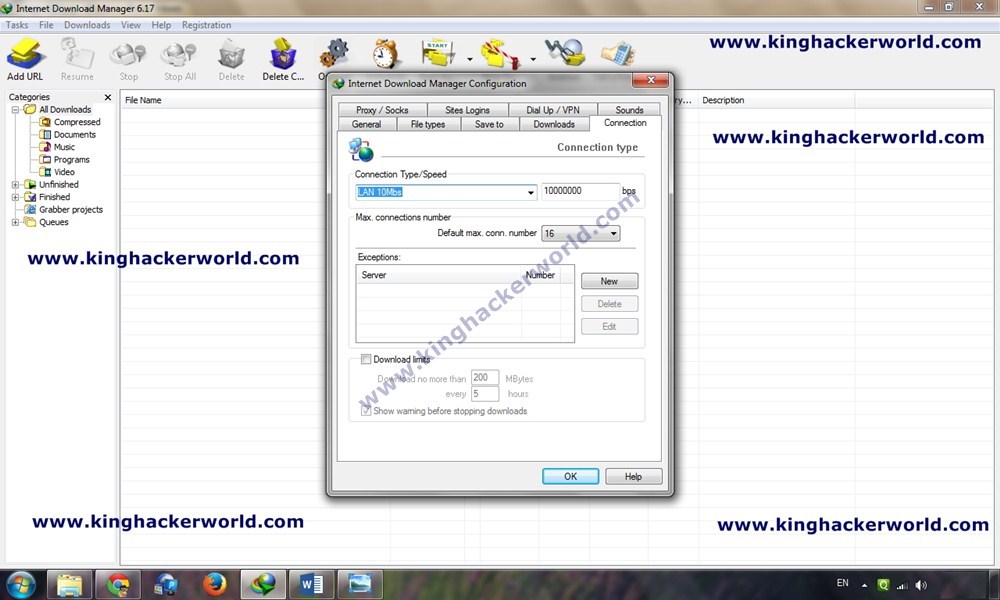This screenshot has width=1000, height=600.
Task: Open the Stop Queue dropdown arrow
Action: (x=533, y=59)
